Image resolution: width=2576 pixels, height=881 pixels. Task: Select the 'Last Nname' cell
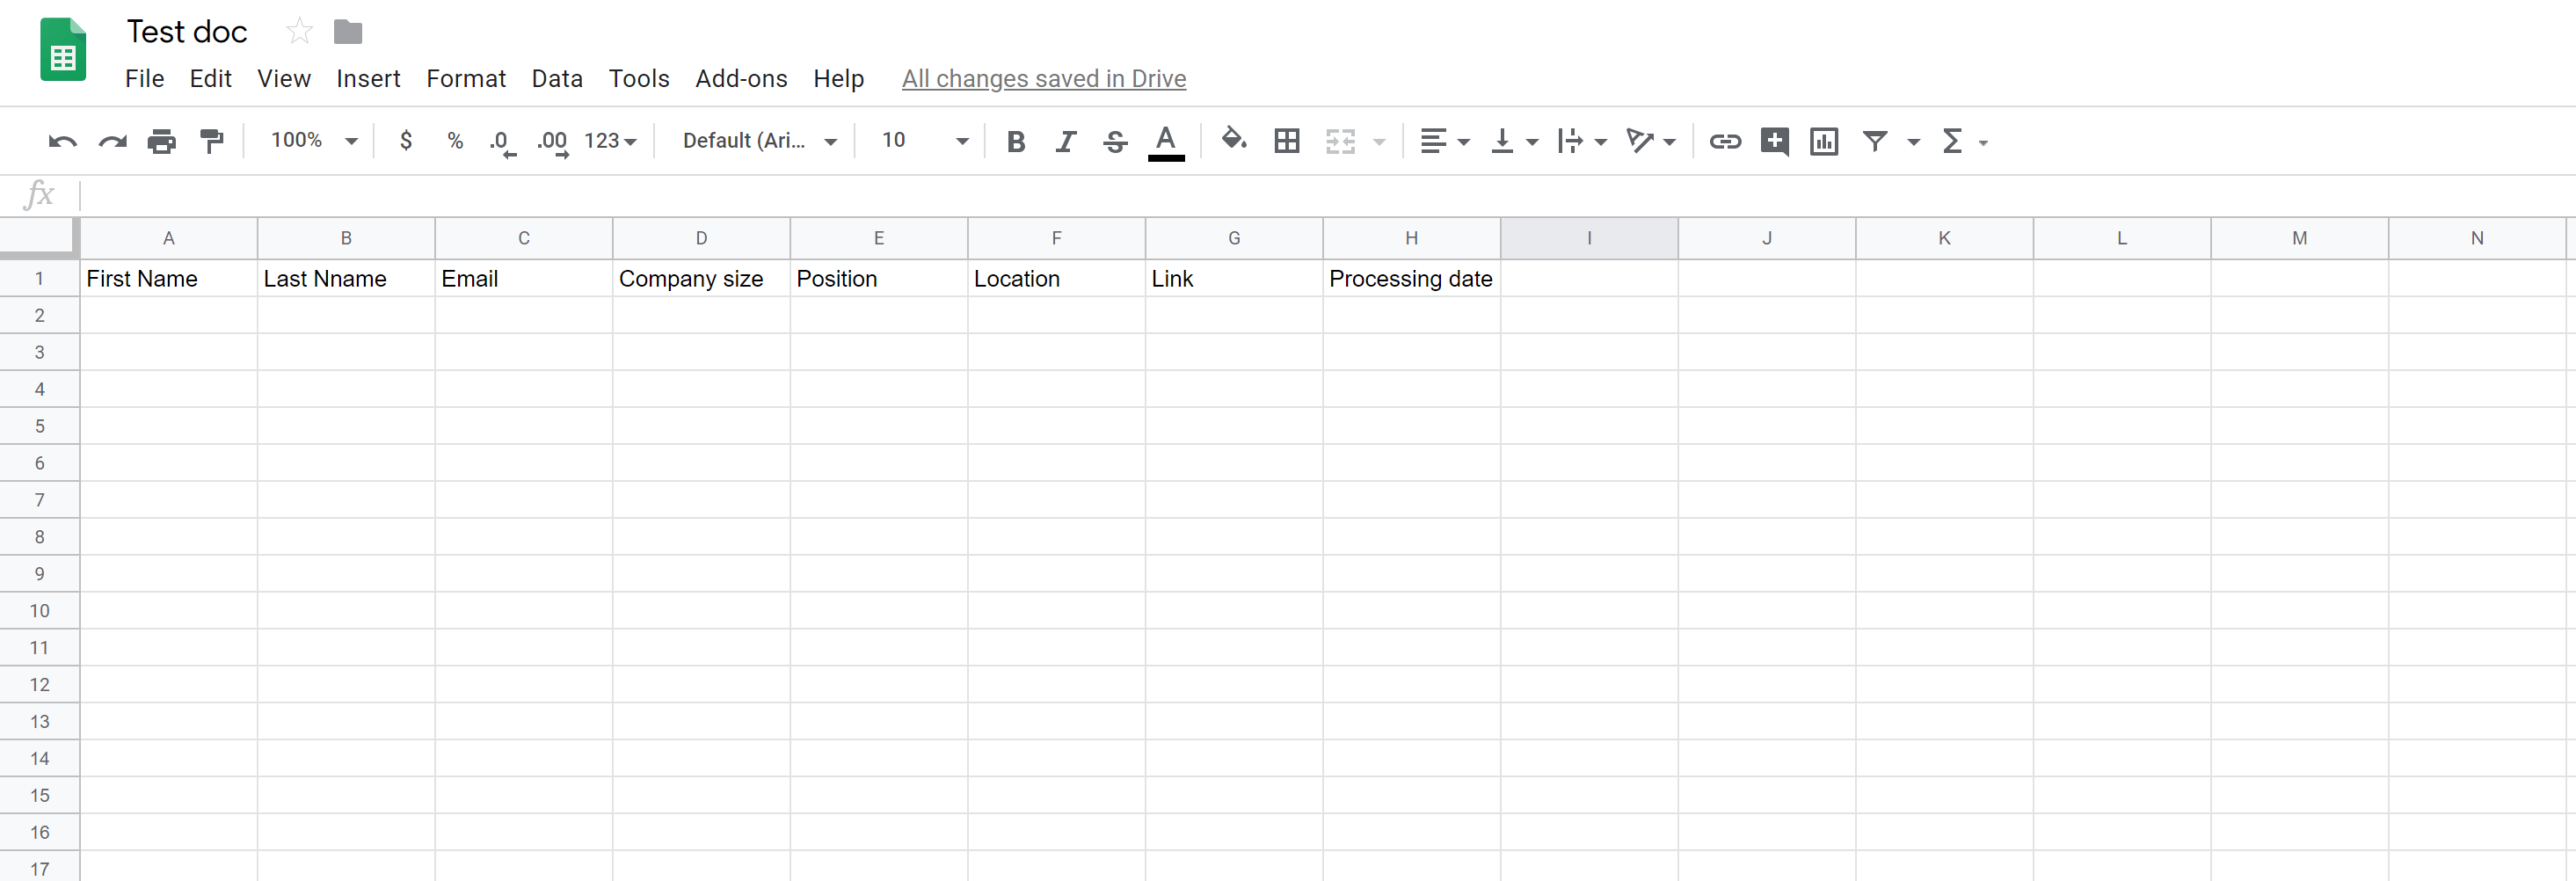[346, 278]
